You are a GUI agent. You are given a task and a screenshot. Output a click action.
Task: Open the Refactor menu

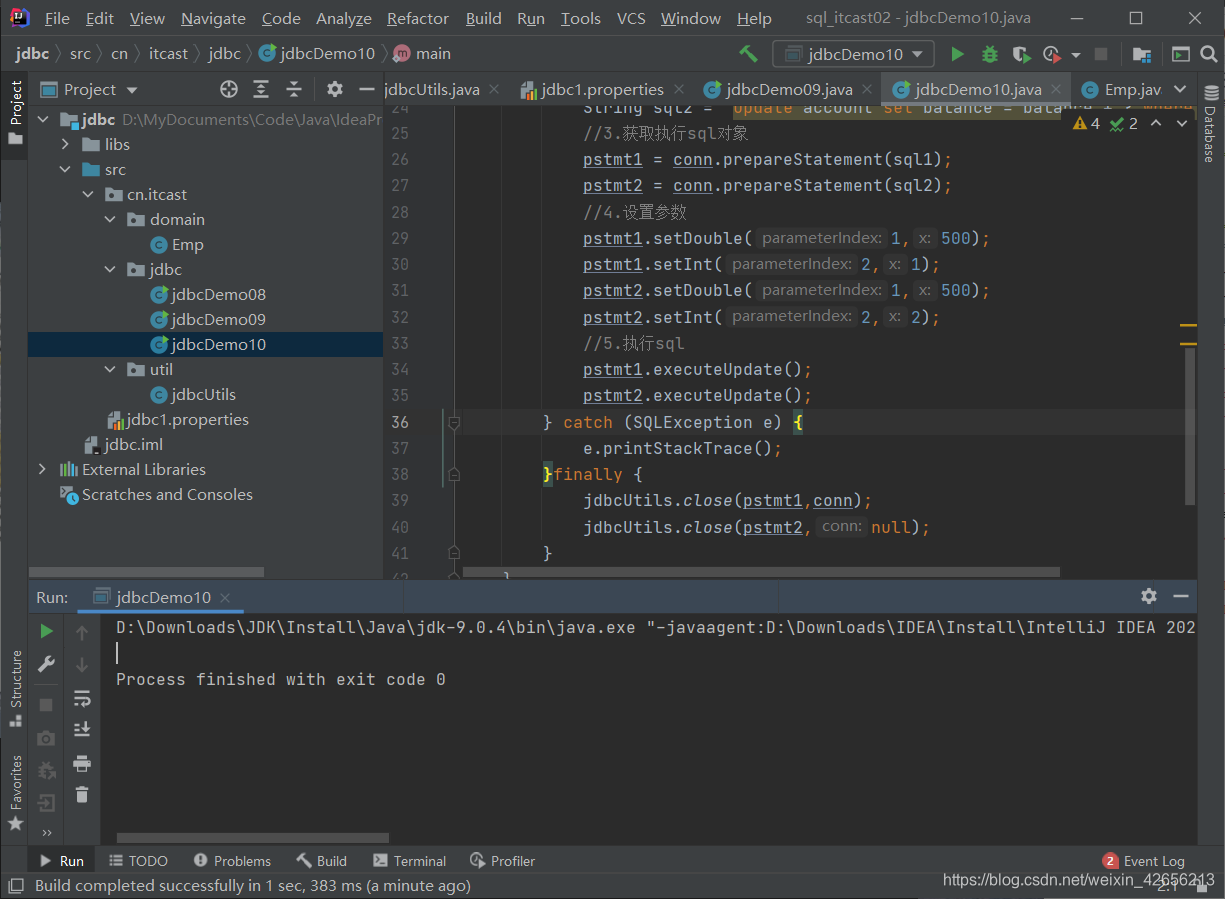click(418, 18)
